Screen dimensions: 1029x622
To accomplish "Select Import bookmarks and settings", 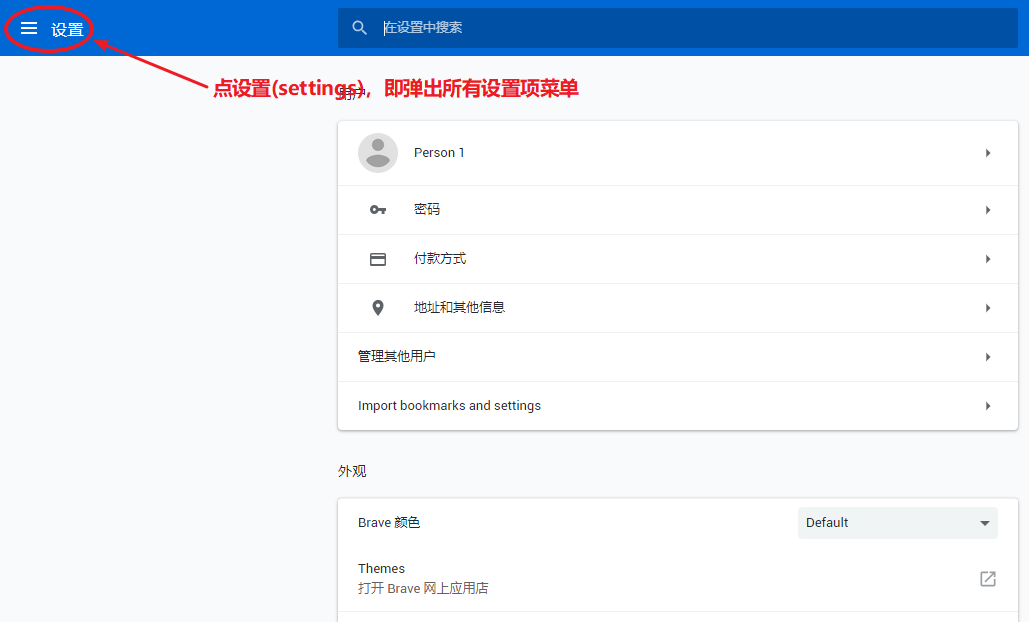I will [449, 406].
